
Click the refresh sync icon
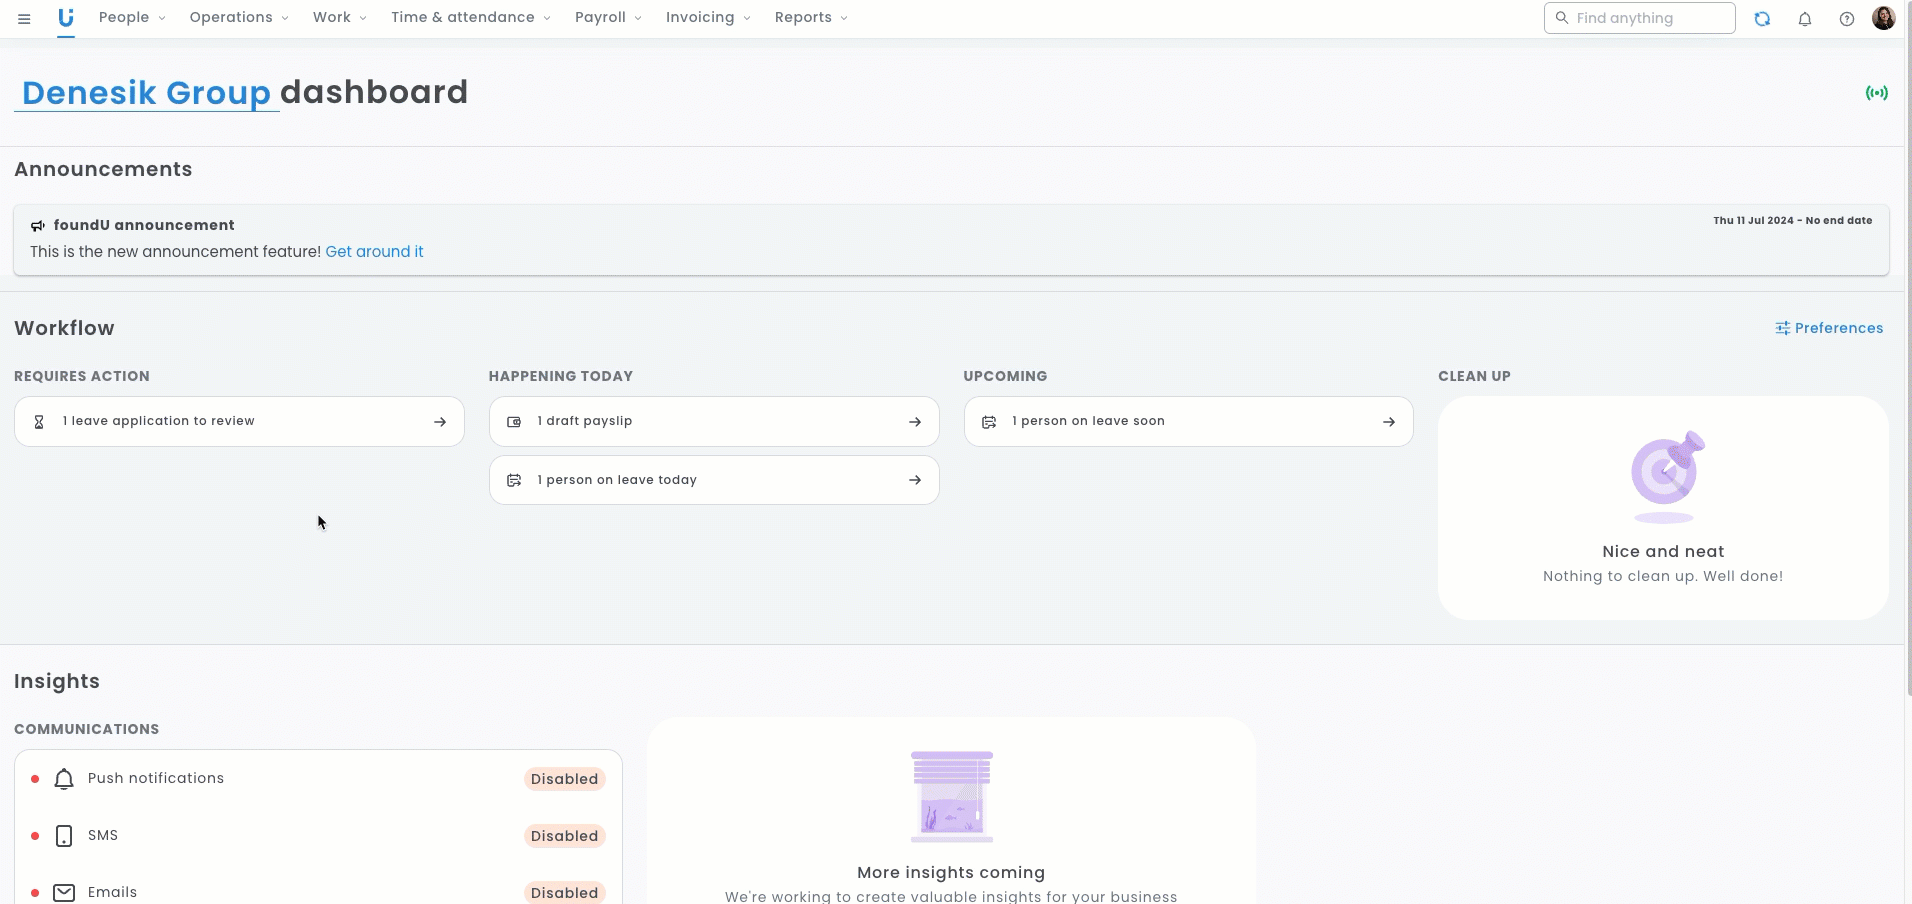pyautogui.click(x=1762, y=19)
